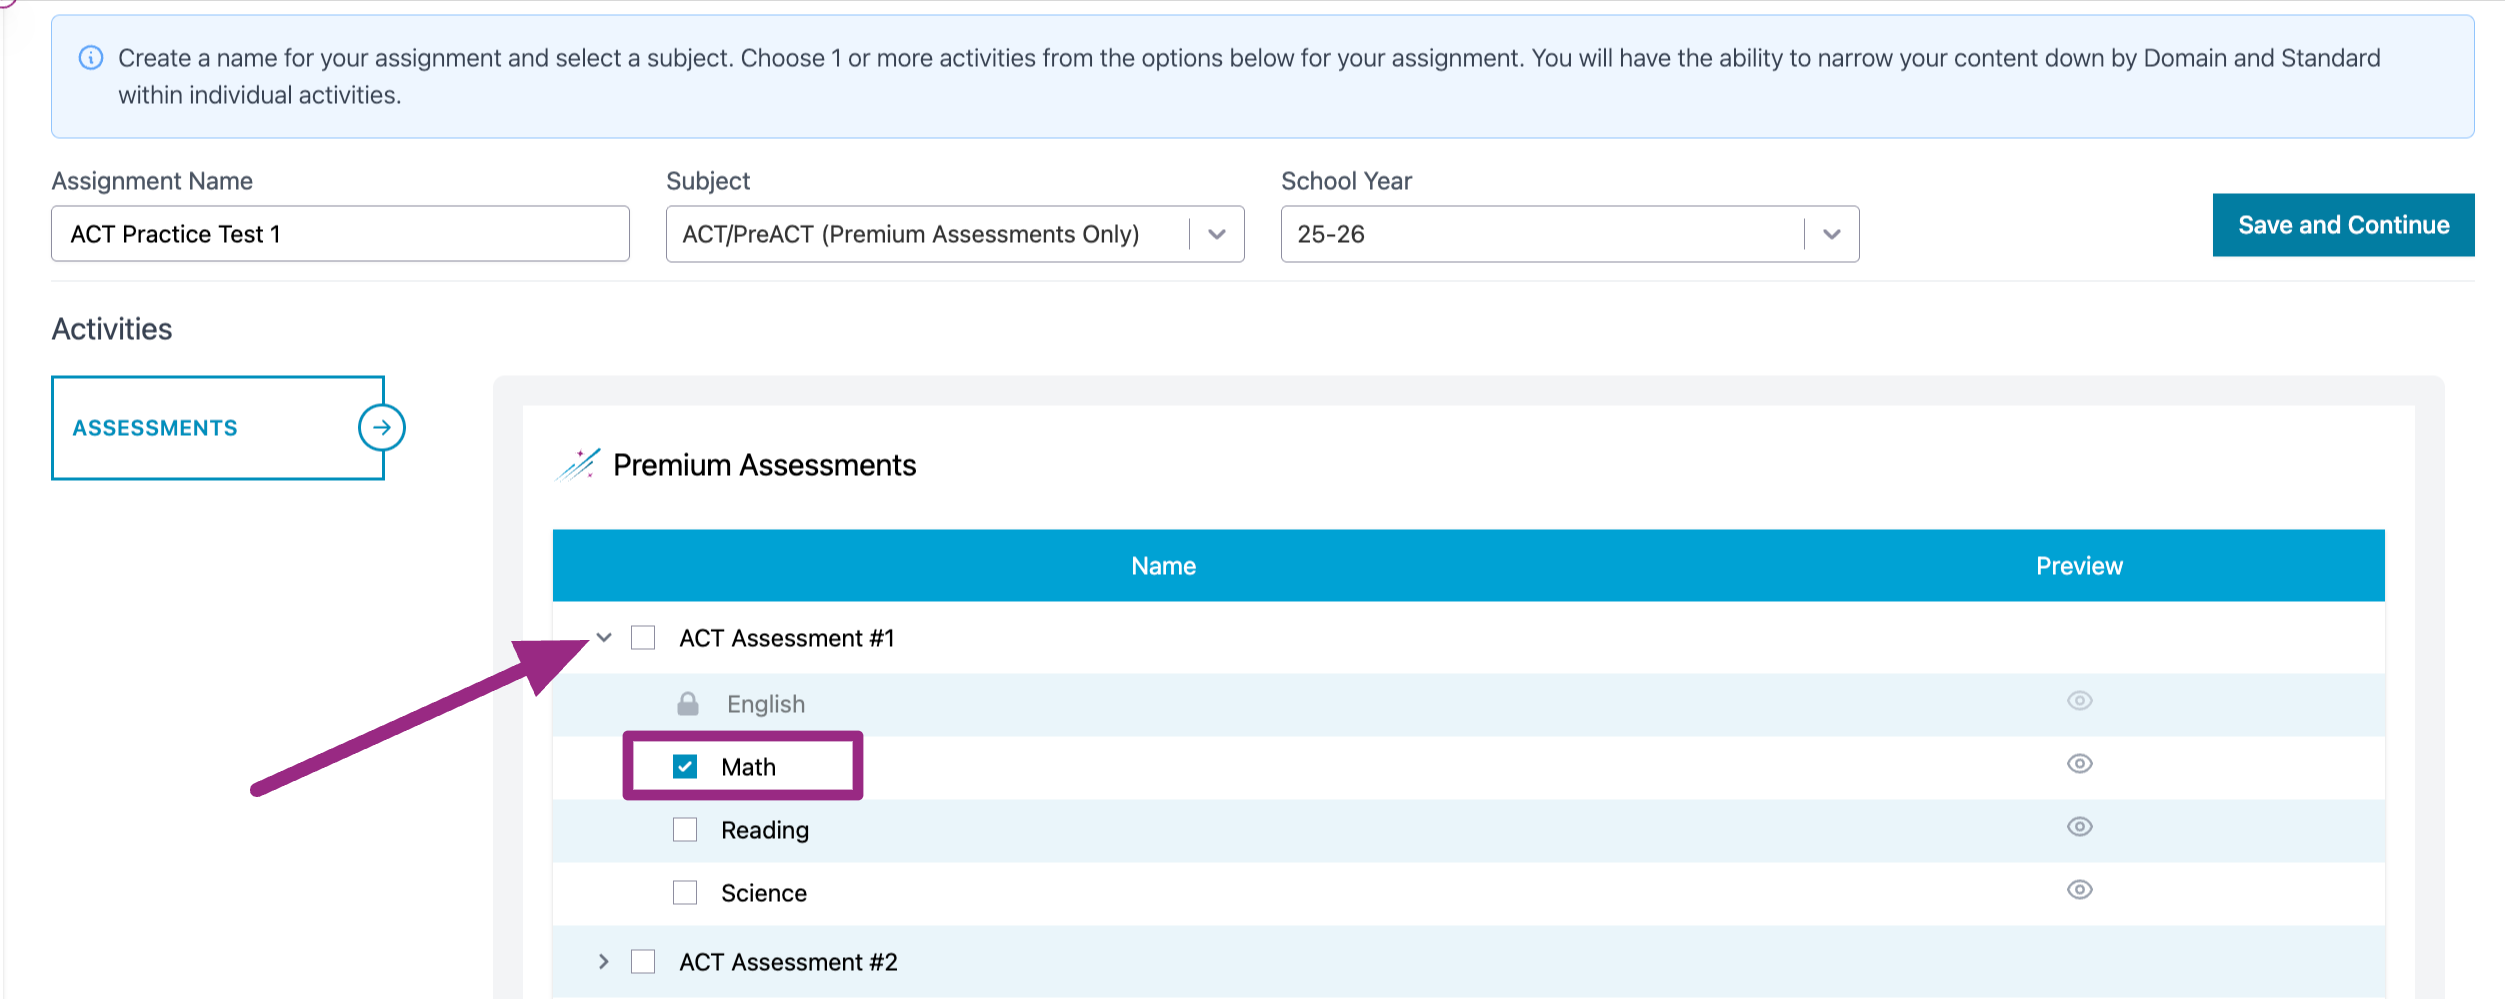Click the Reading row label
Image resolution: width=2505 pixels, height=999 pixels.
pyautogui.click(x=765, y=830)
